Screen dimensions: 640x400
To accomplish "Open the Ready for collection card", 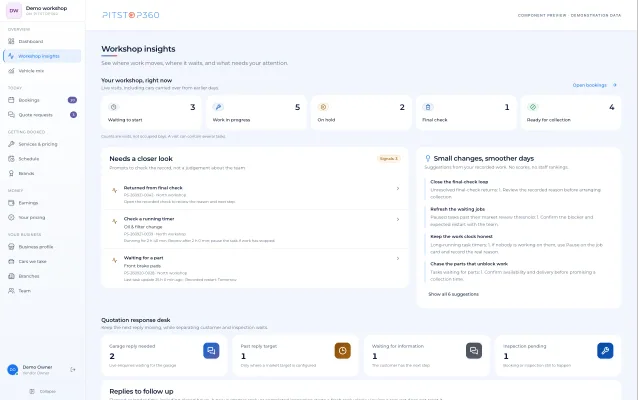I will pos(571,113).
